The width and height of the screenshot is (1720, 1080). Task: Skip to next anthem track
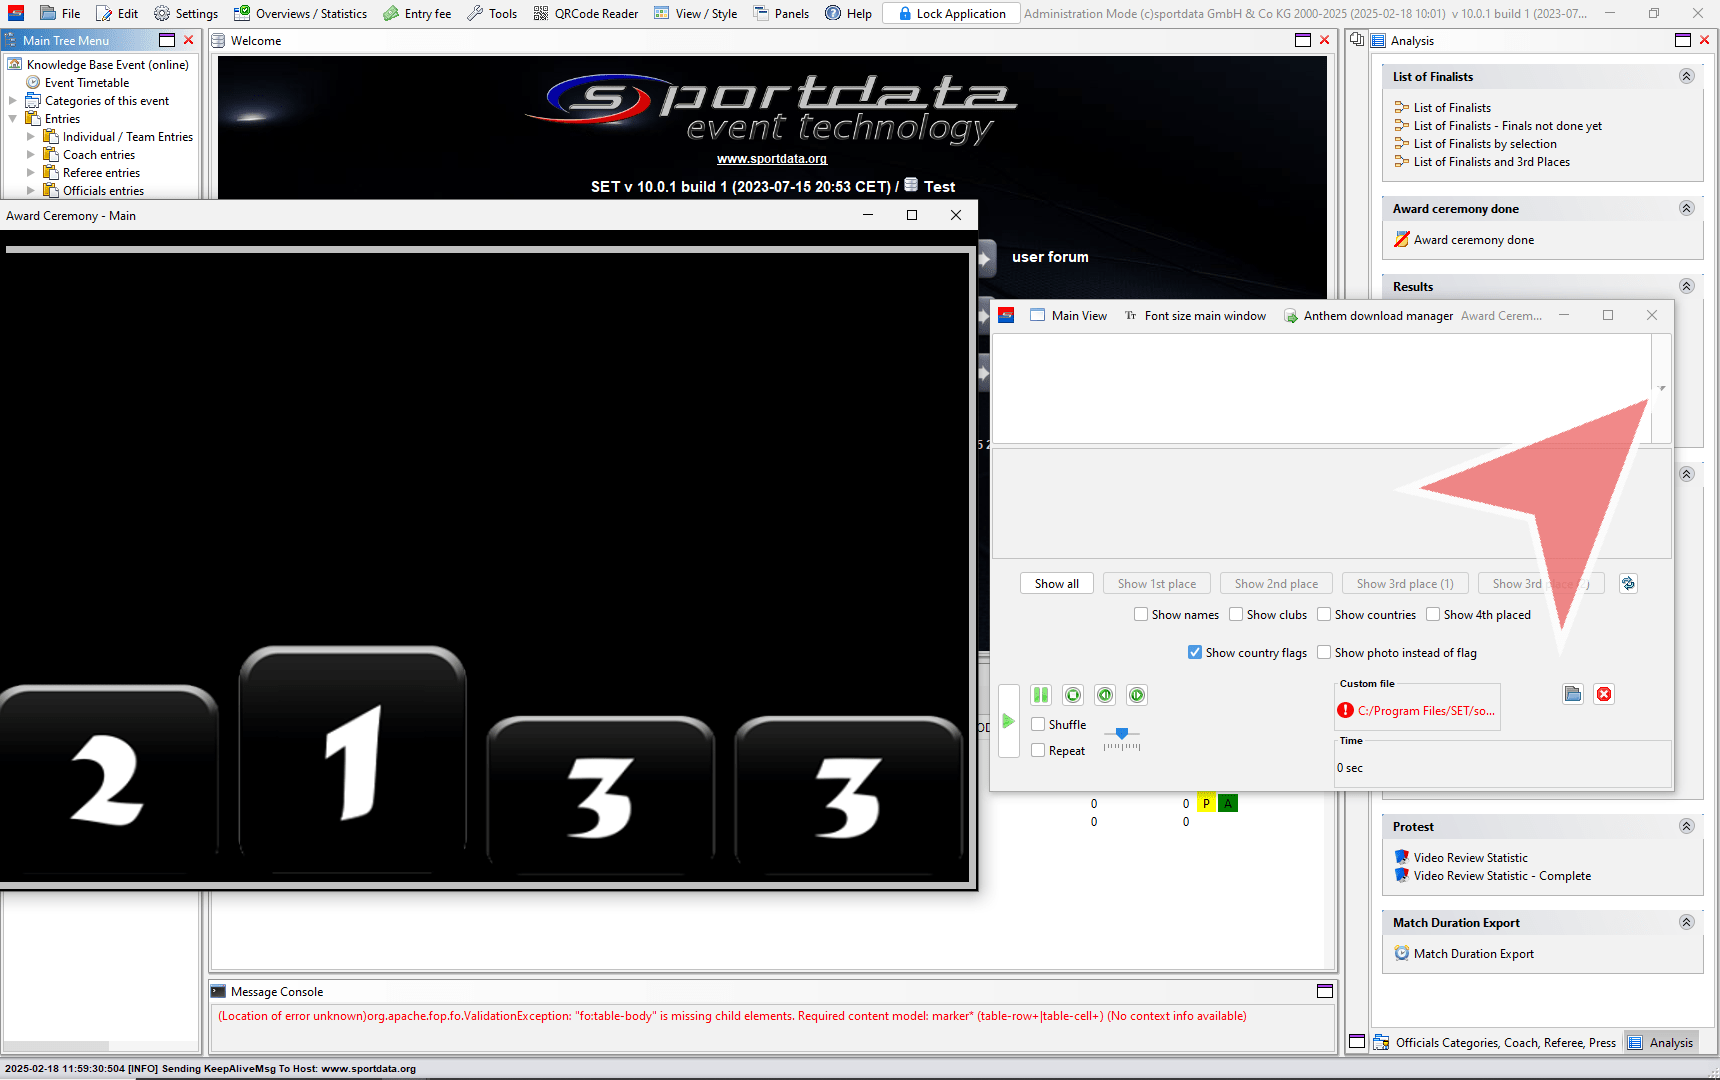coord(1137,695)
